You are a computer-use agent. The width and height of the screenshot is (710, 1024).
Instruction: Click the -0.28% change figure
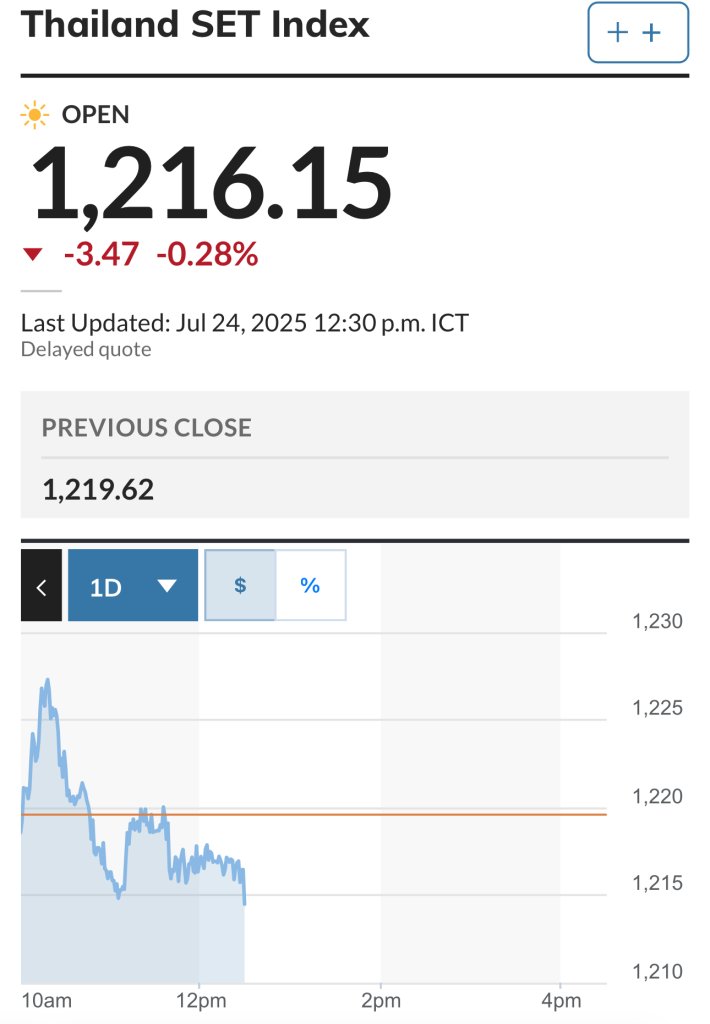[x=207, y=254]
